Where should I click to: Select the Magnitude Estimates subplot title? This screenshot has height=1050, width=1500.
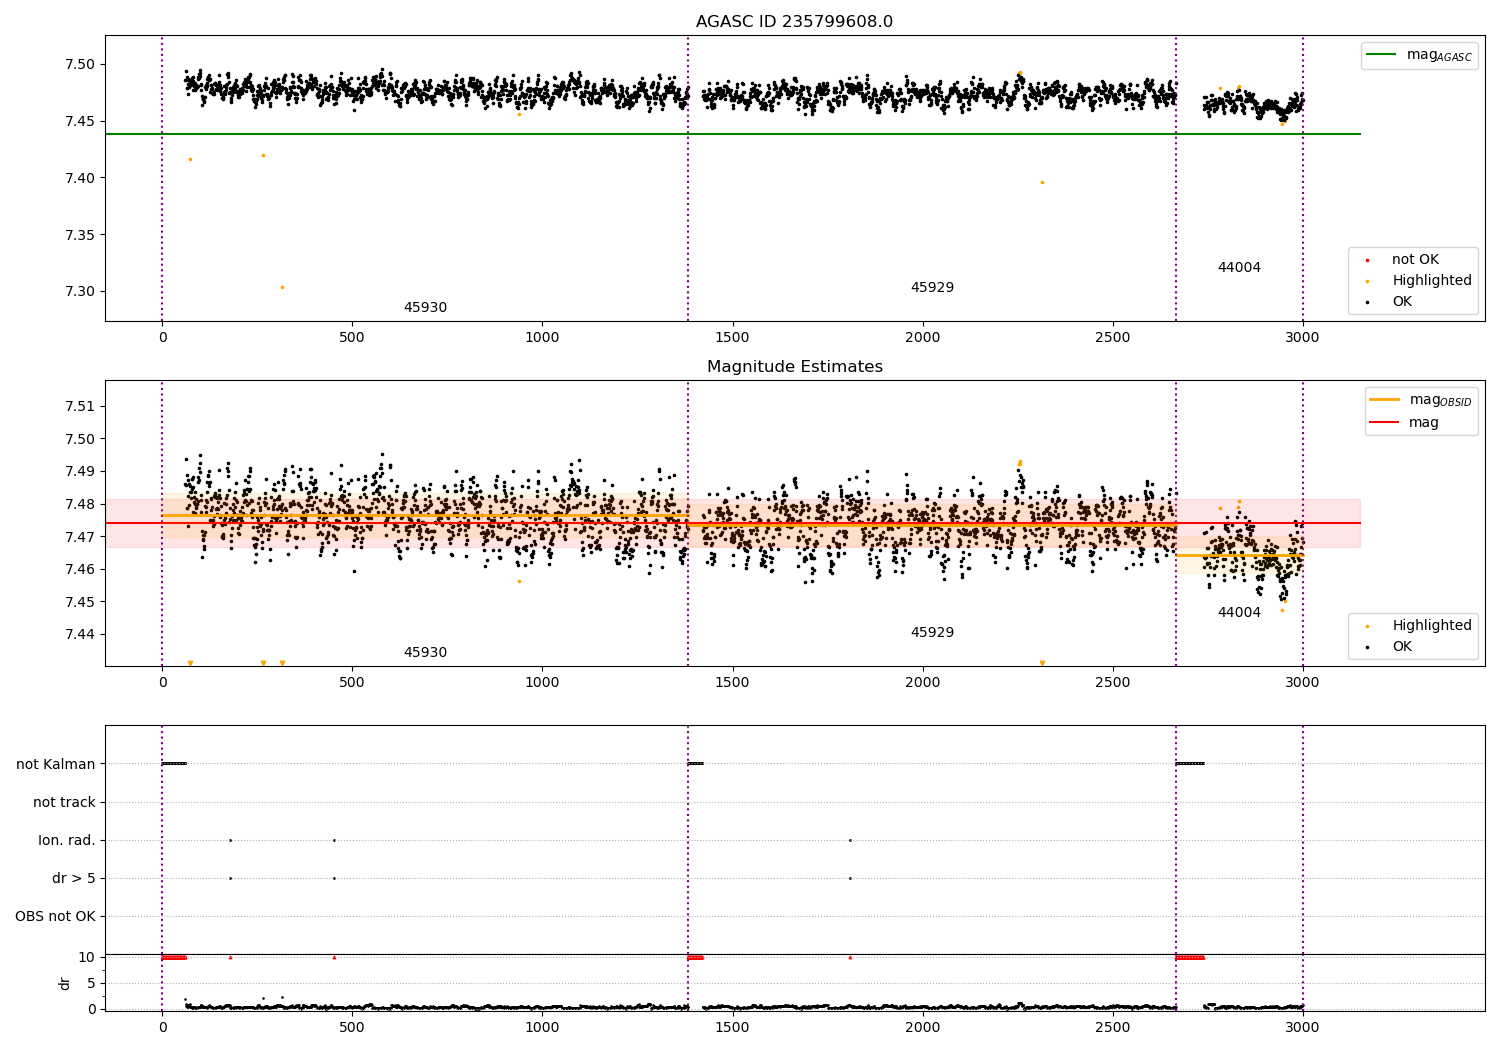[794, 367]
